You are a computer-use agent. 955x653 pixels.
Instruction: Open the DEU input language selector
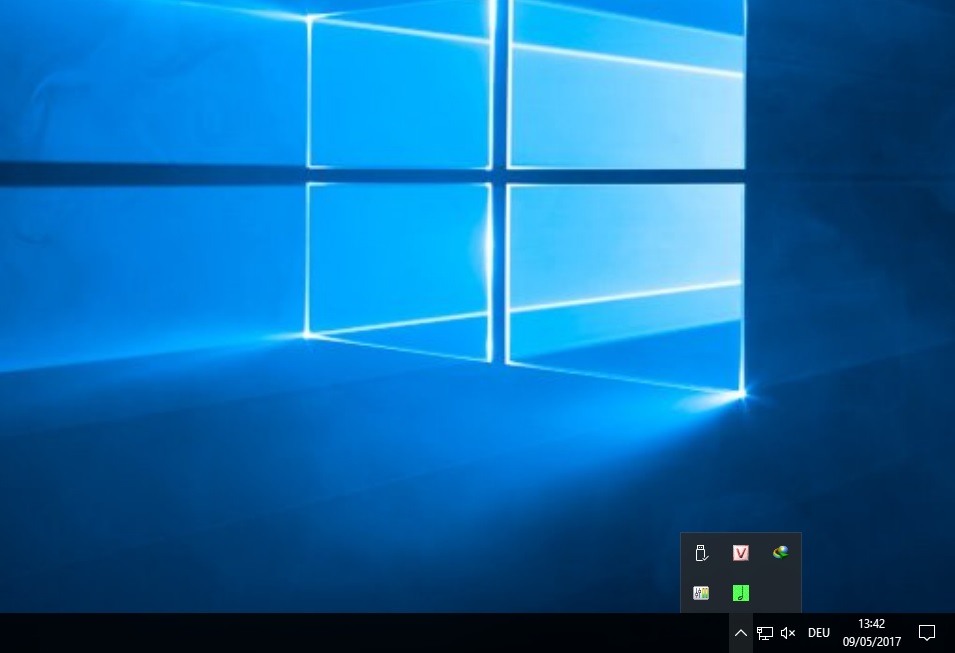point(819,633)
